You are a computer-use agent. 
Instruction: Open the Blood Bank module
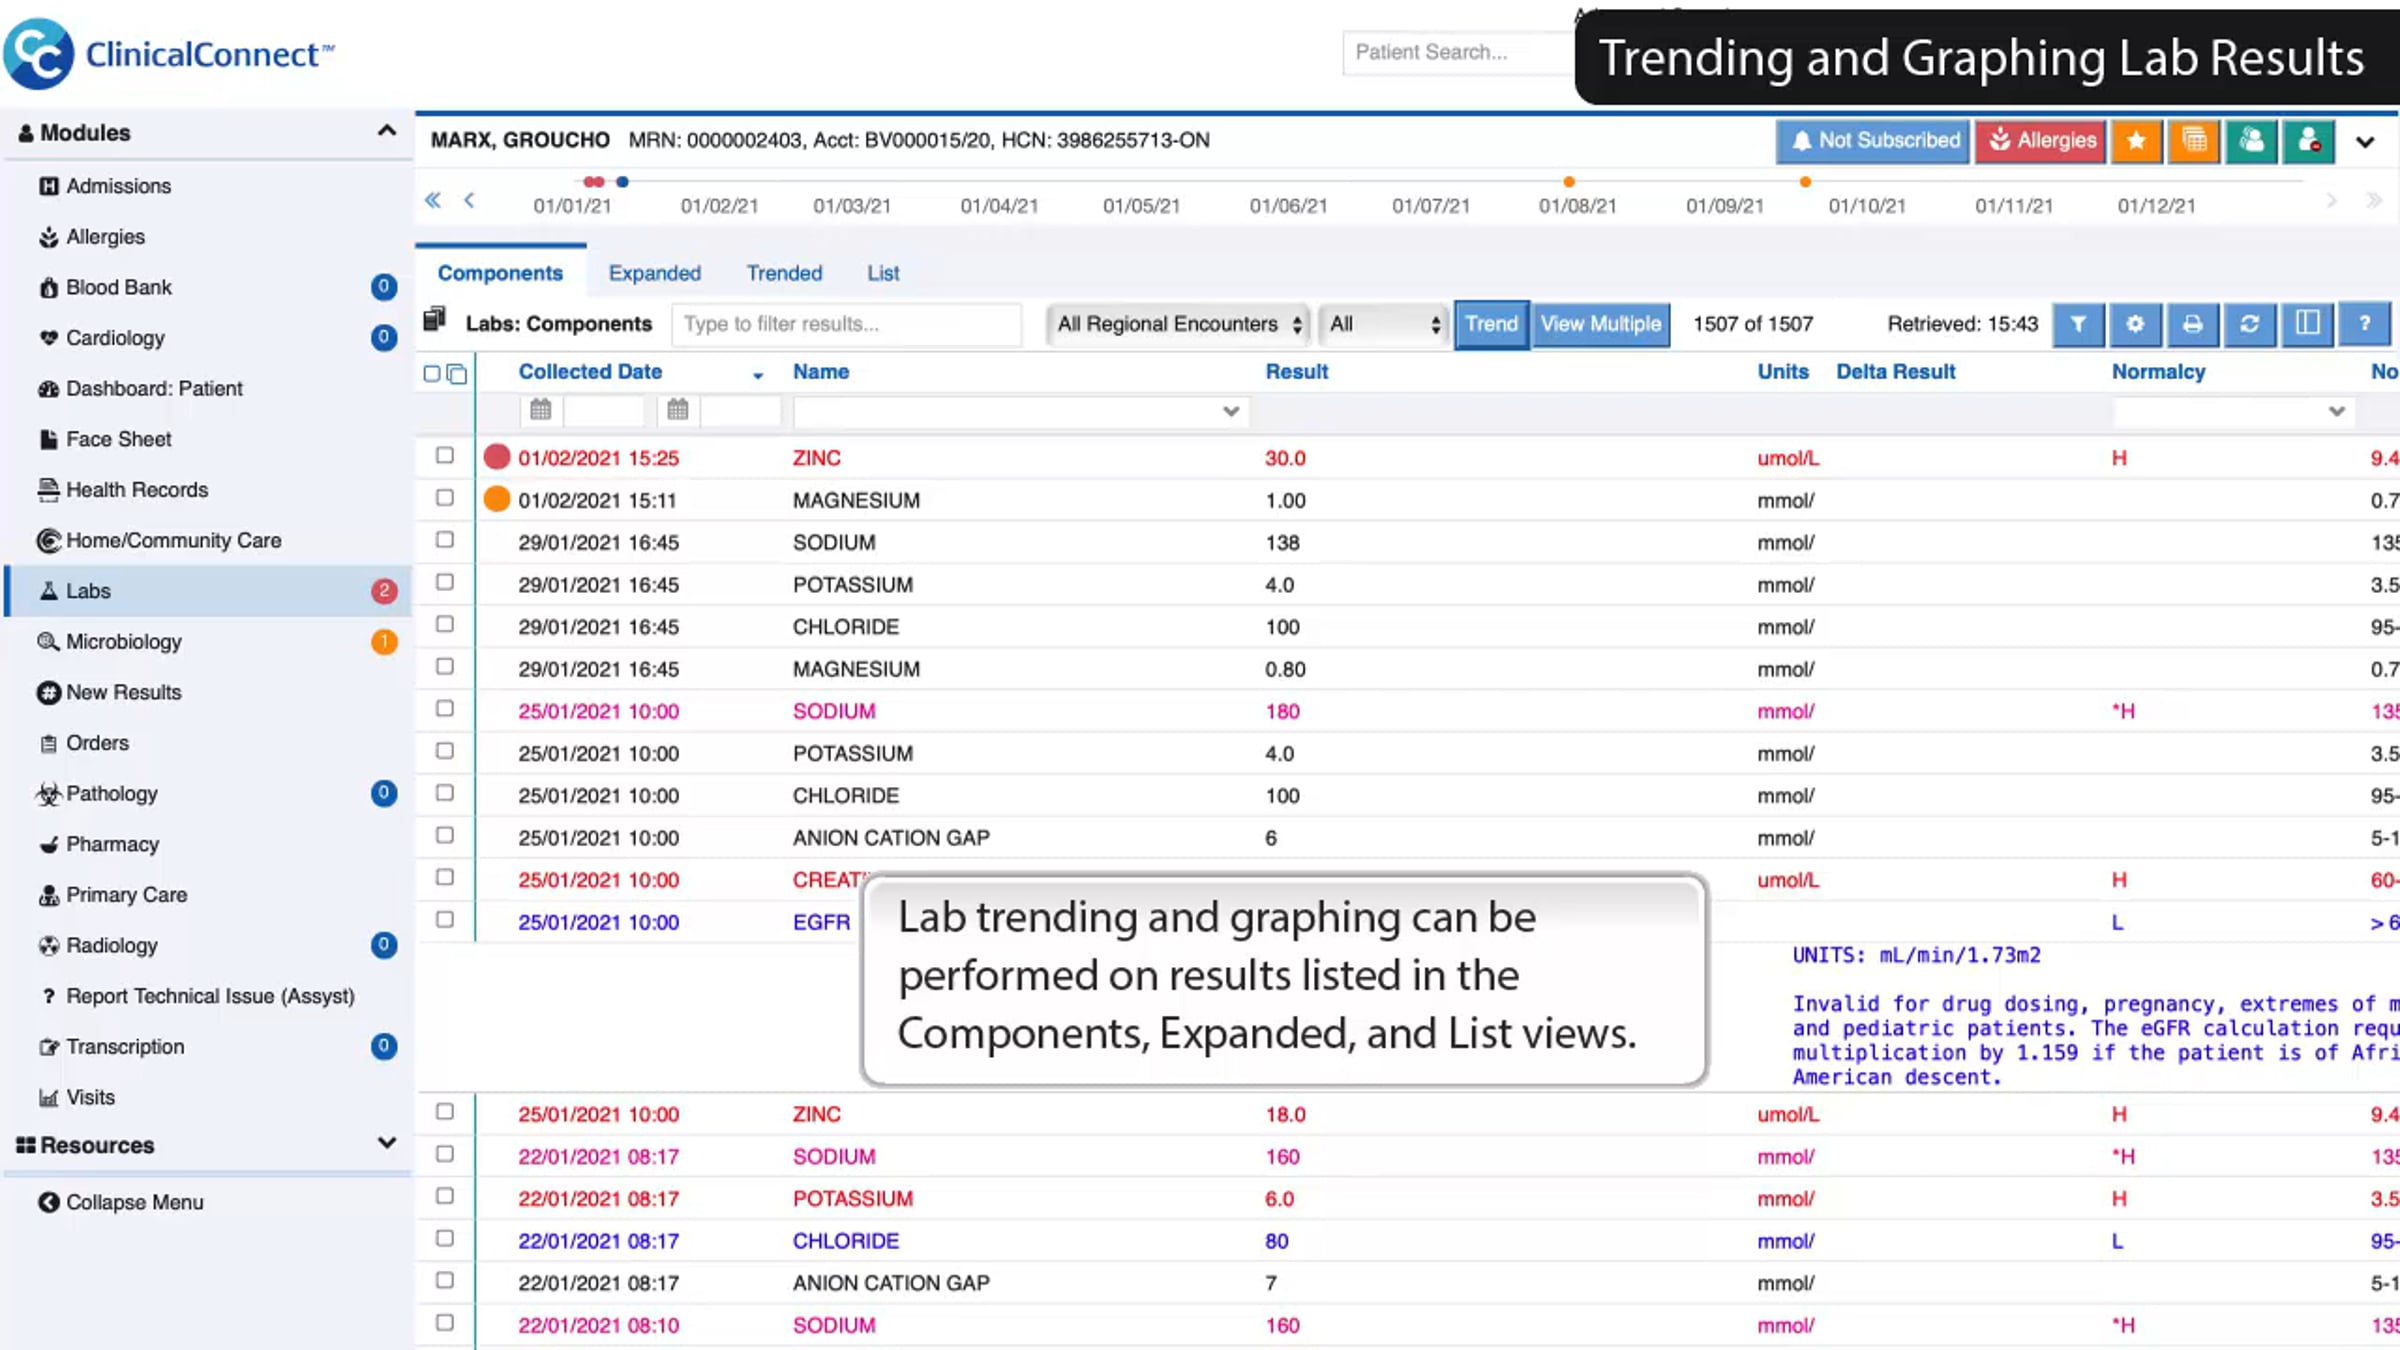click(118, 287)
